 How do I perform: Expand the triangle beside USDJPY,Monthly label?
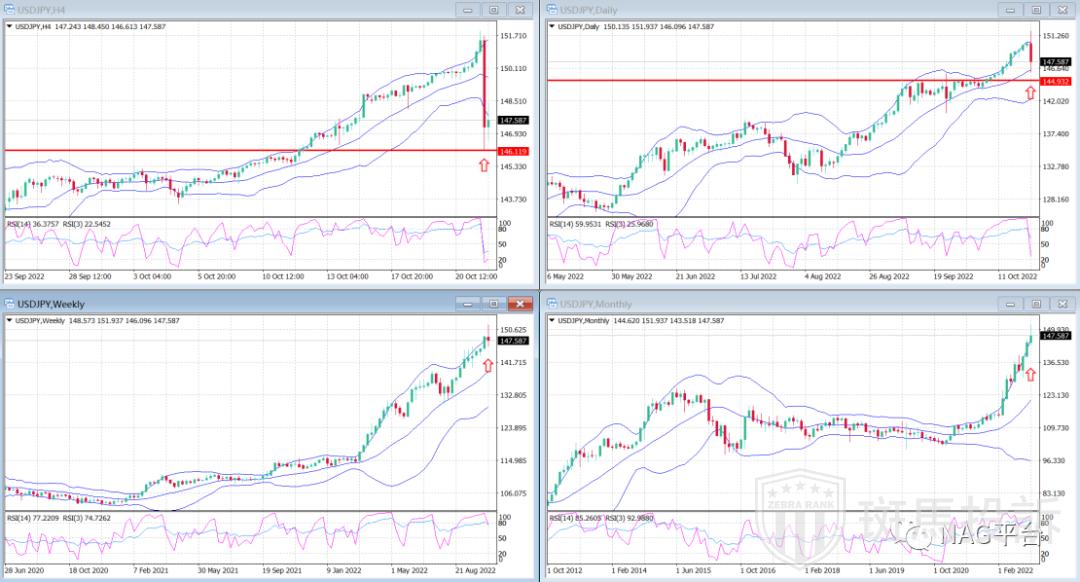(x=552, y=320)
